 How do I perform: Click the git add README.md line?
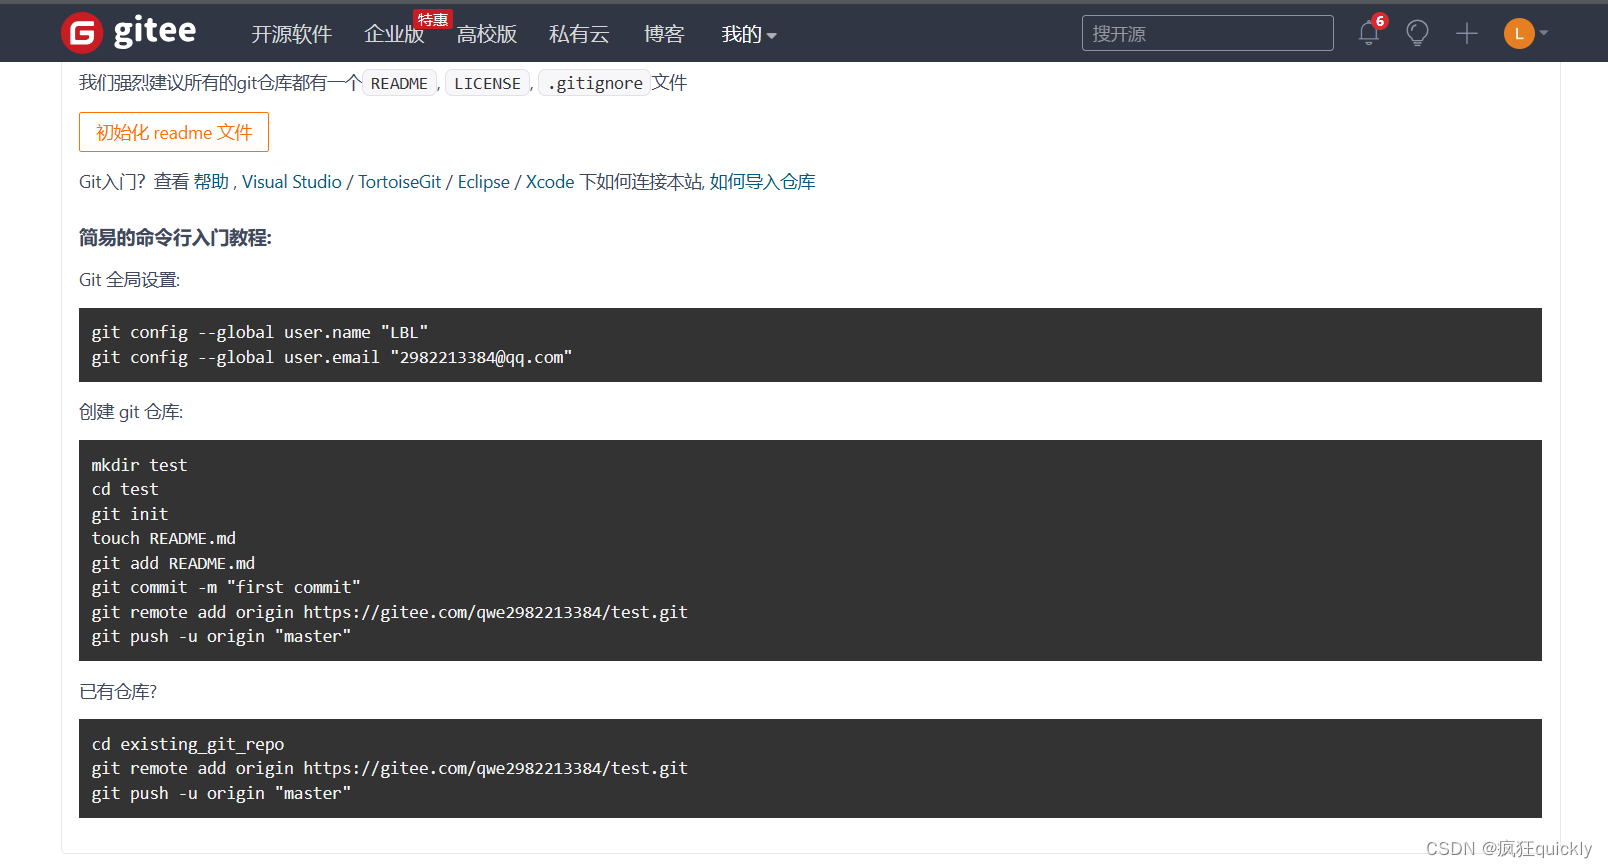pyautogui.click(x=173, y=563)
